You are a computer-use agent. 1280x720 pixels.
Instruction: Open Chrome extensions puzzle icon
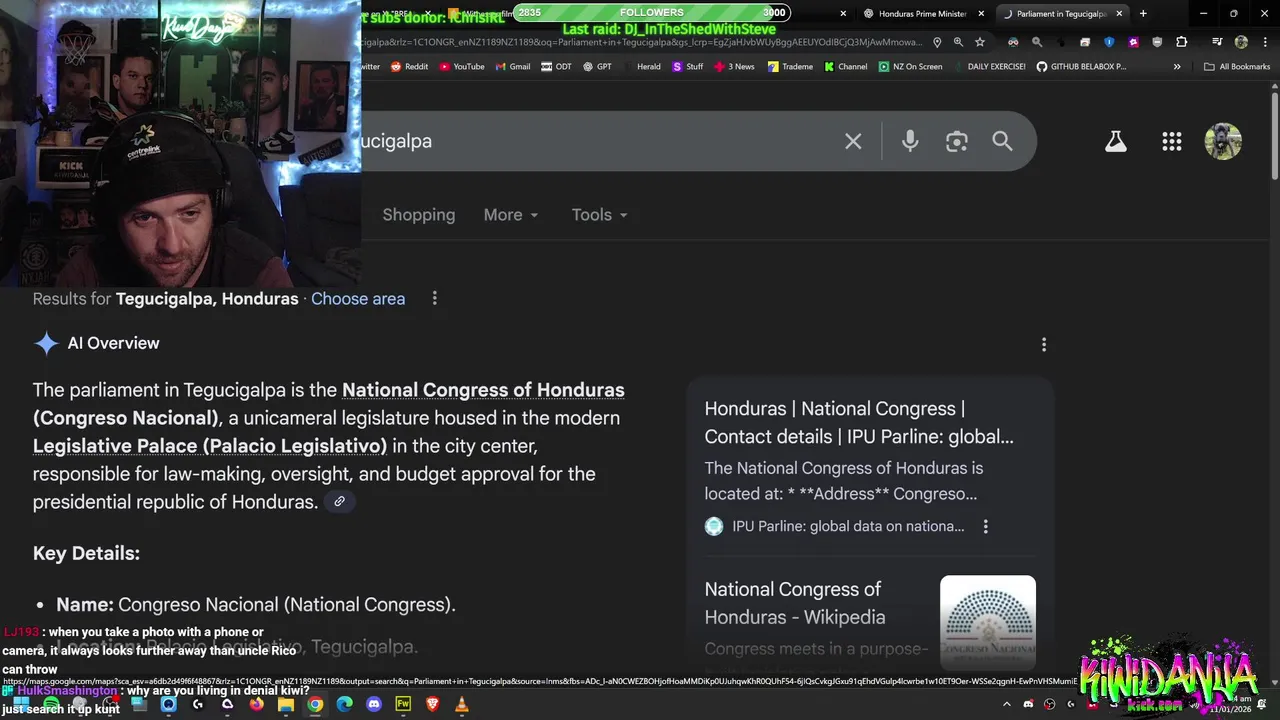click(1182, 42)
